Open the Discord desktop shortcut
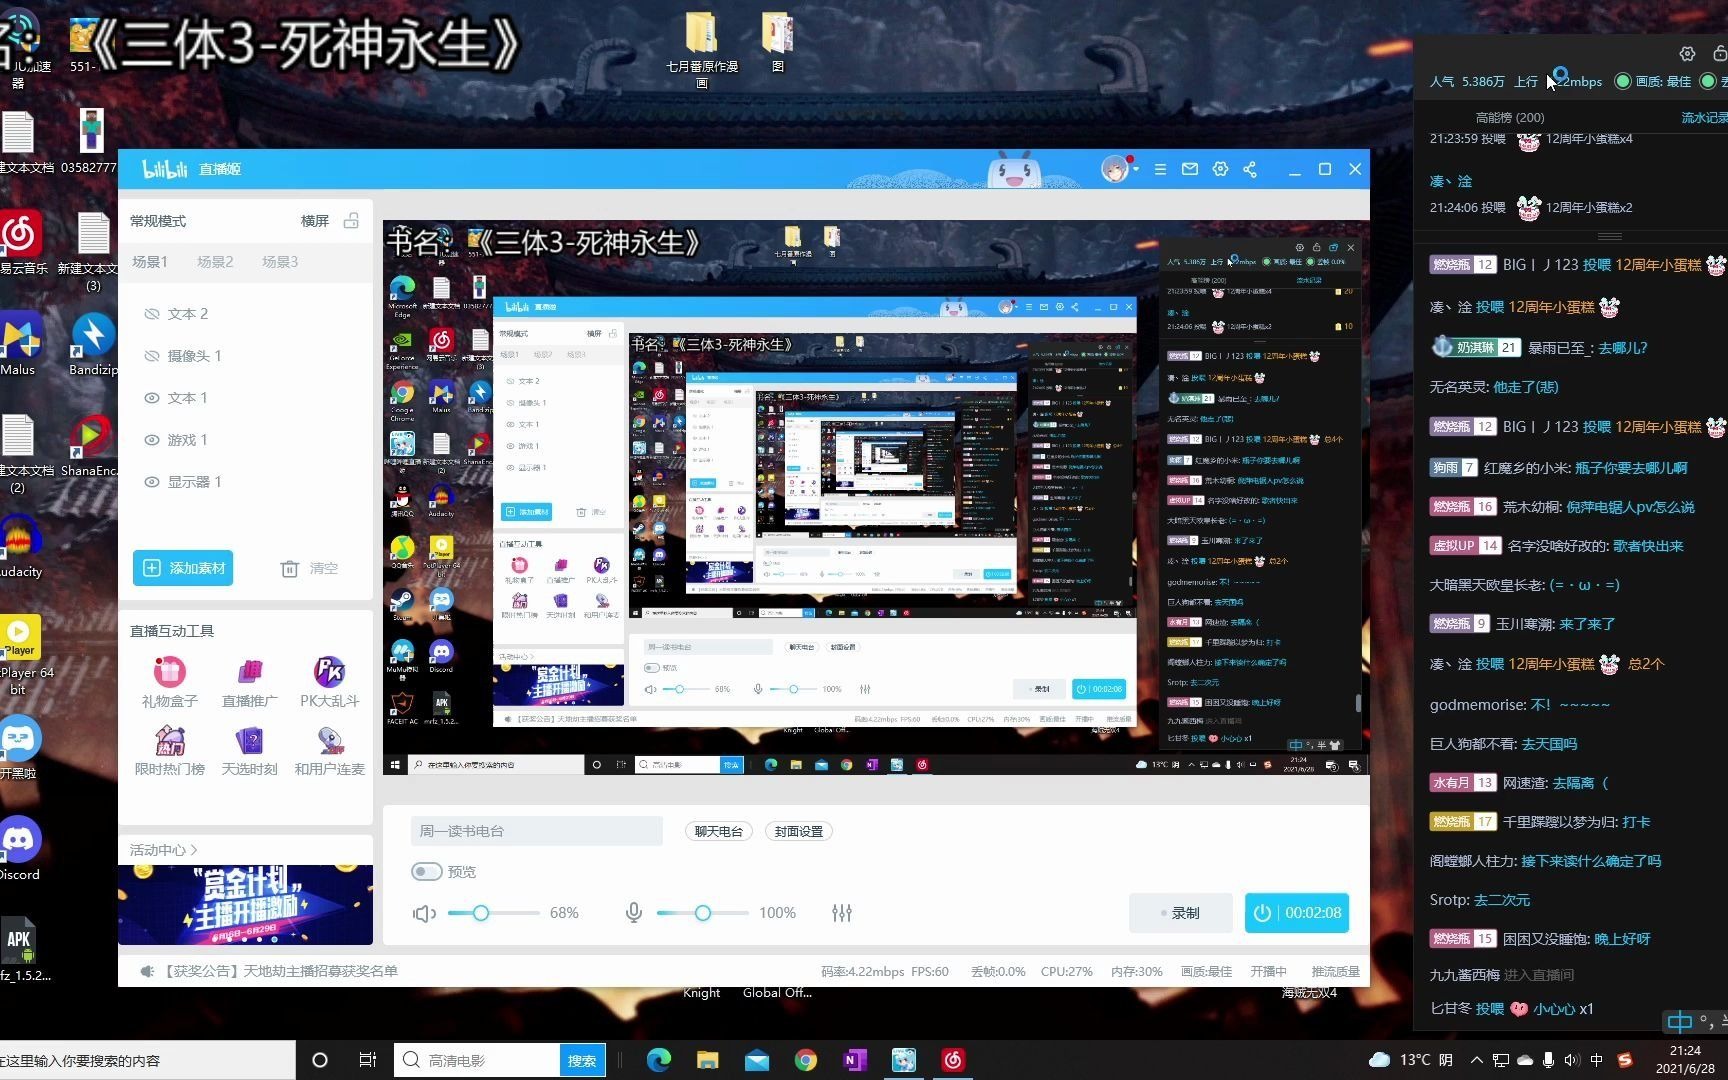This screenshot has height=1080, width=1728. click(20, 848)
